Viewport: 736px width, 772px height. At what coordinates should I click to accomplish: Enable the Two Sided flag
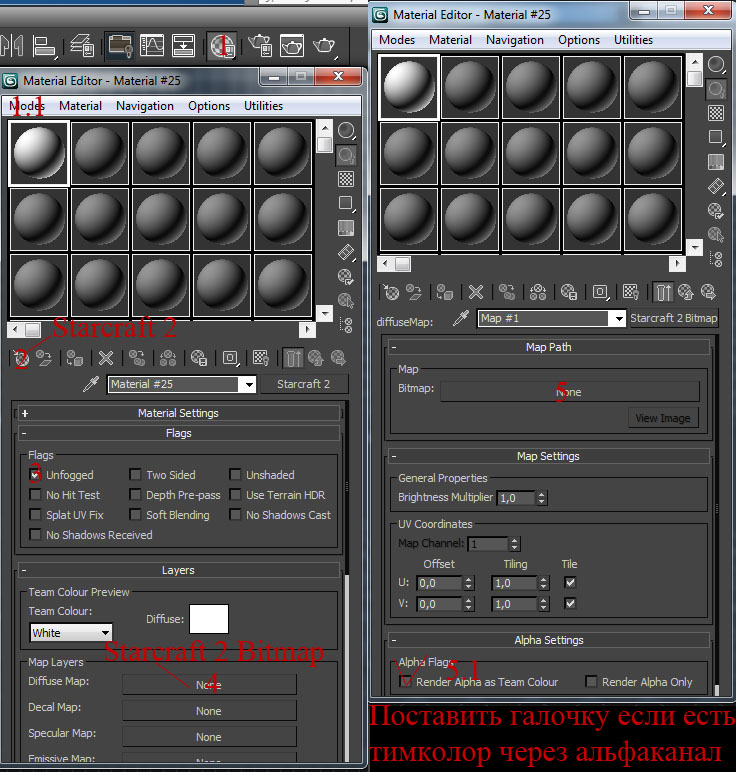135,475
